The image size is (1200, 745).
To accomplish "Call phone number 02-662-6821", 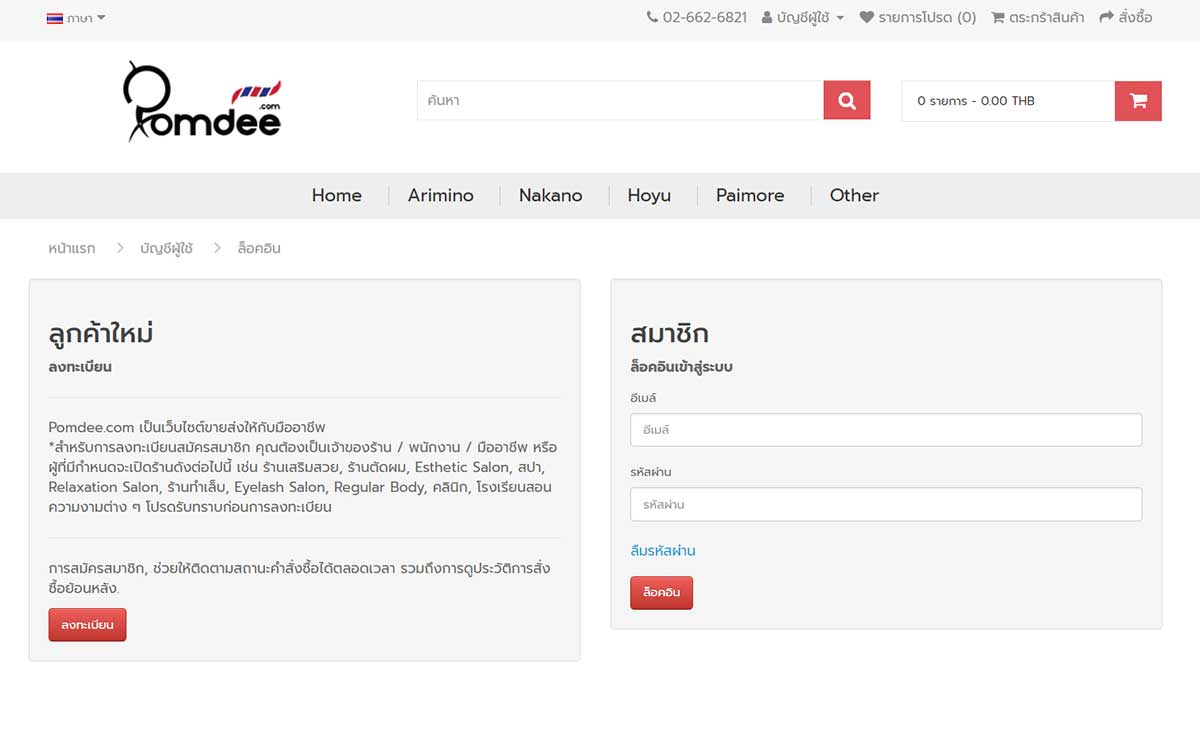I will coord(697,17).
